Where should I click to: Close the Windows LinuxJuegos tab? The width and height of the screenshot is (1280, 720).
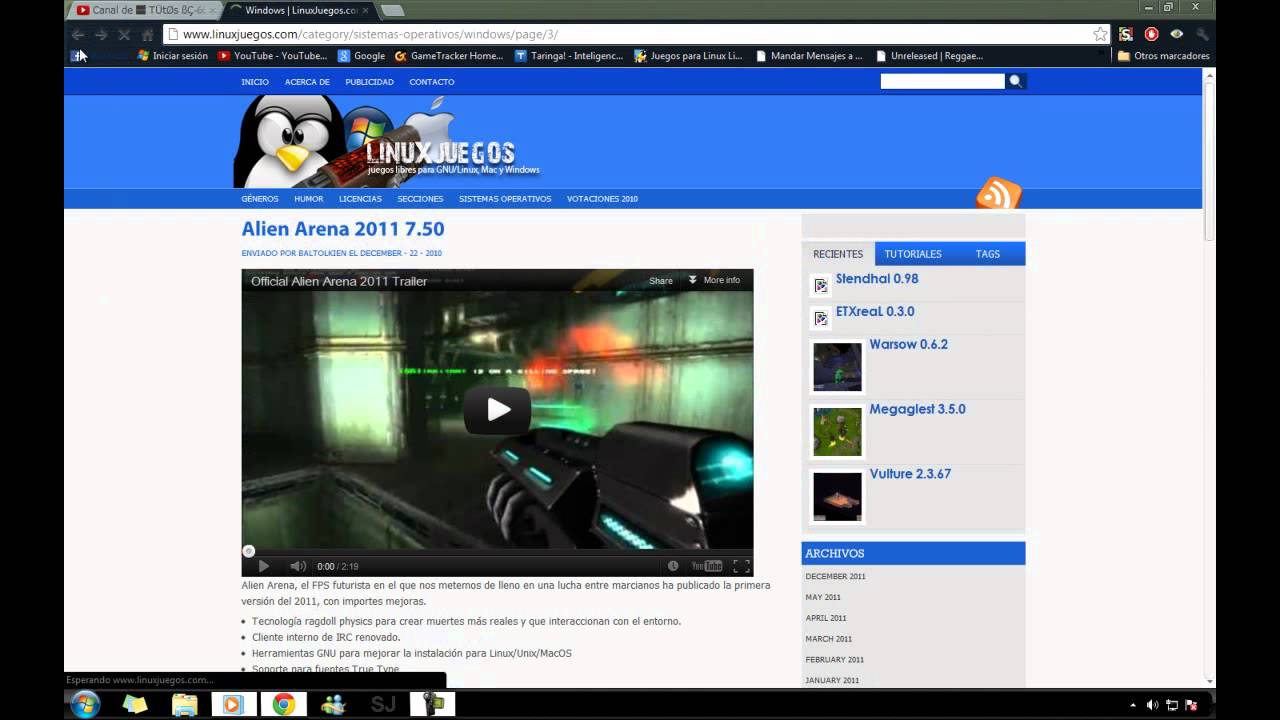(364, 10)
